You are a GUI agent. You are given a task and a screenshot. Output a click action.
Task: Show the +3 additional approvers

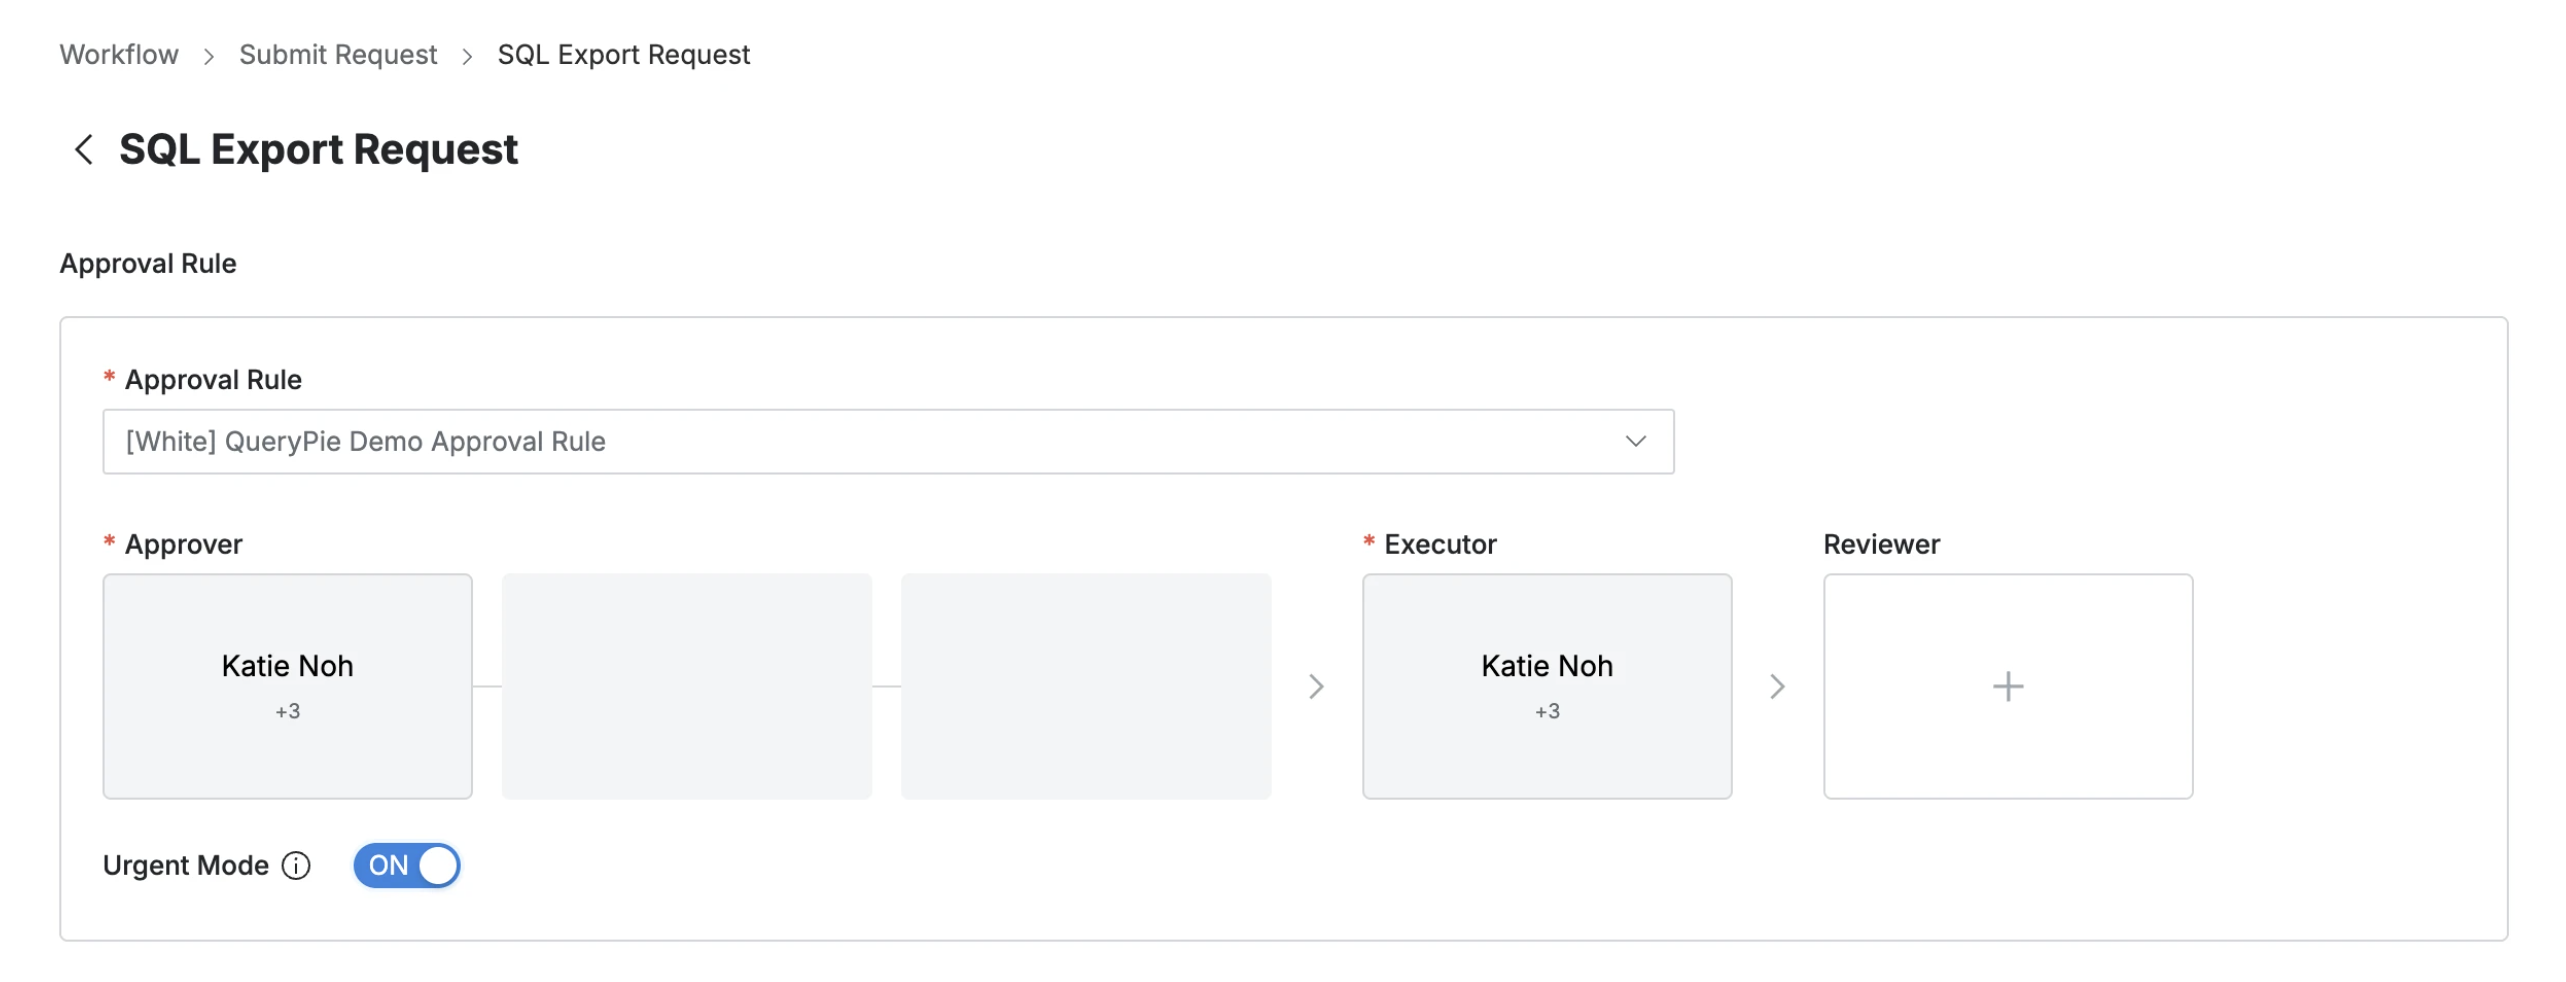(288, 711)
